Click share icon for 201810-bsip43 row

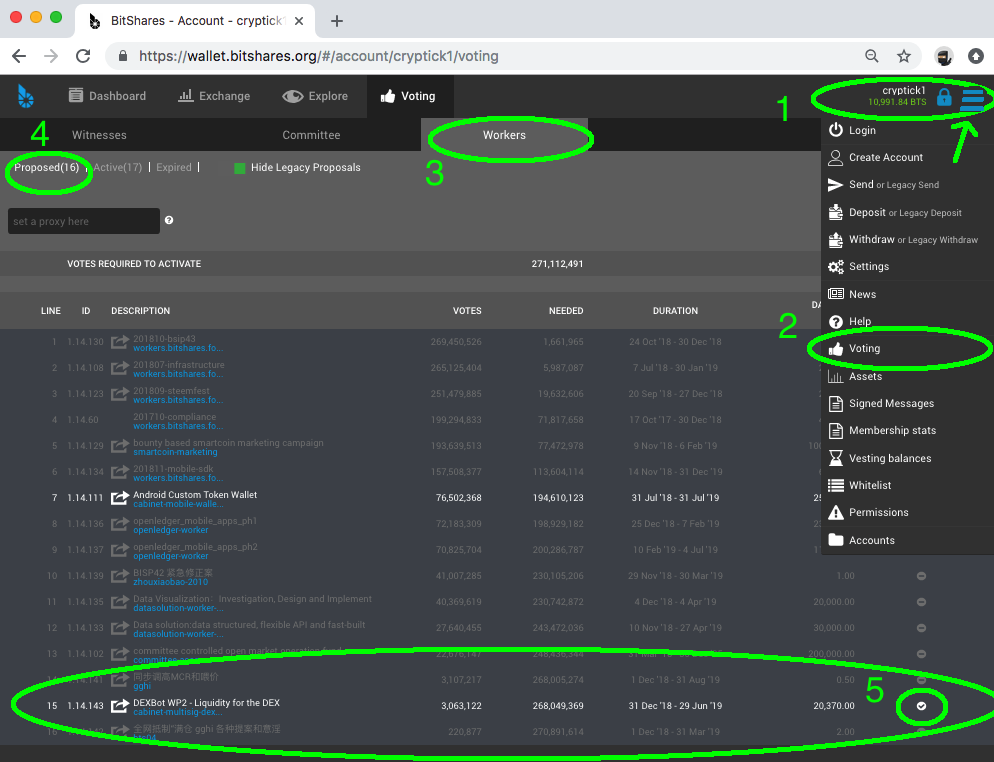(x=120, y=342)
